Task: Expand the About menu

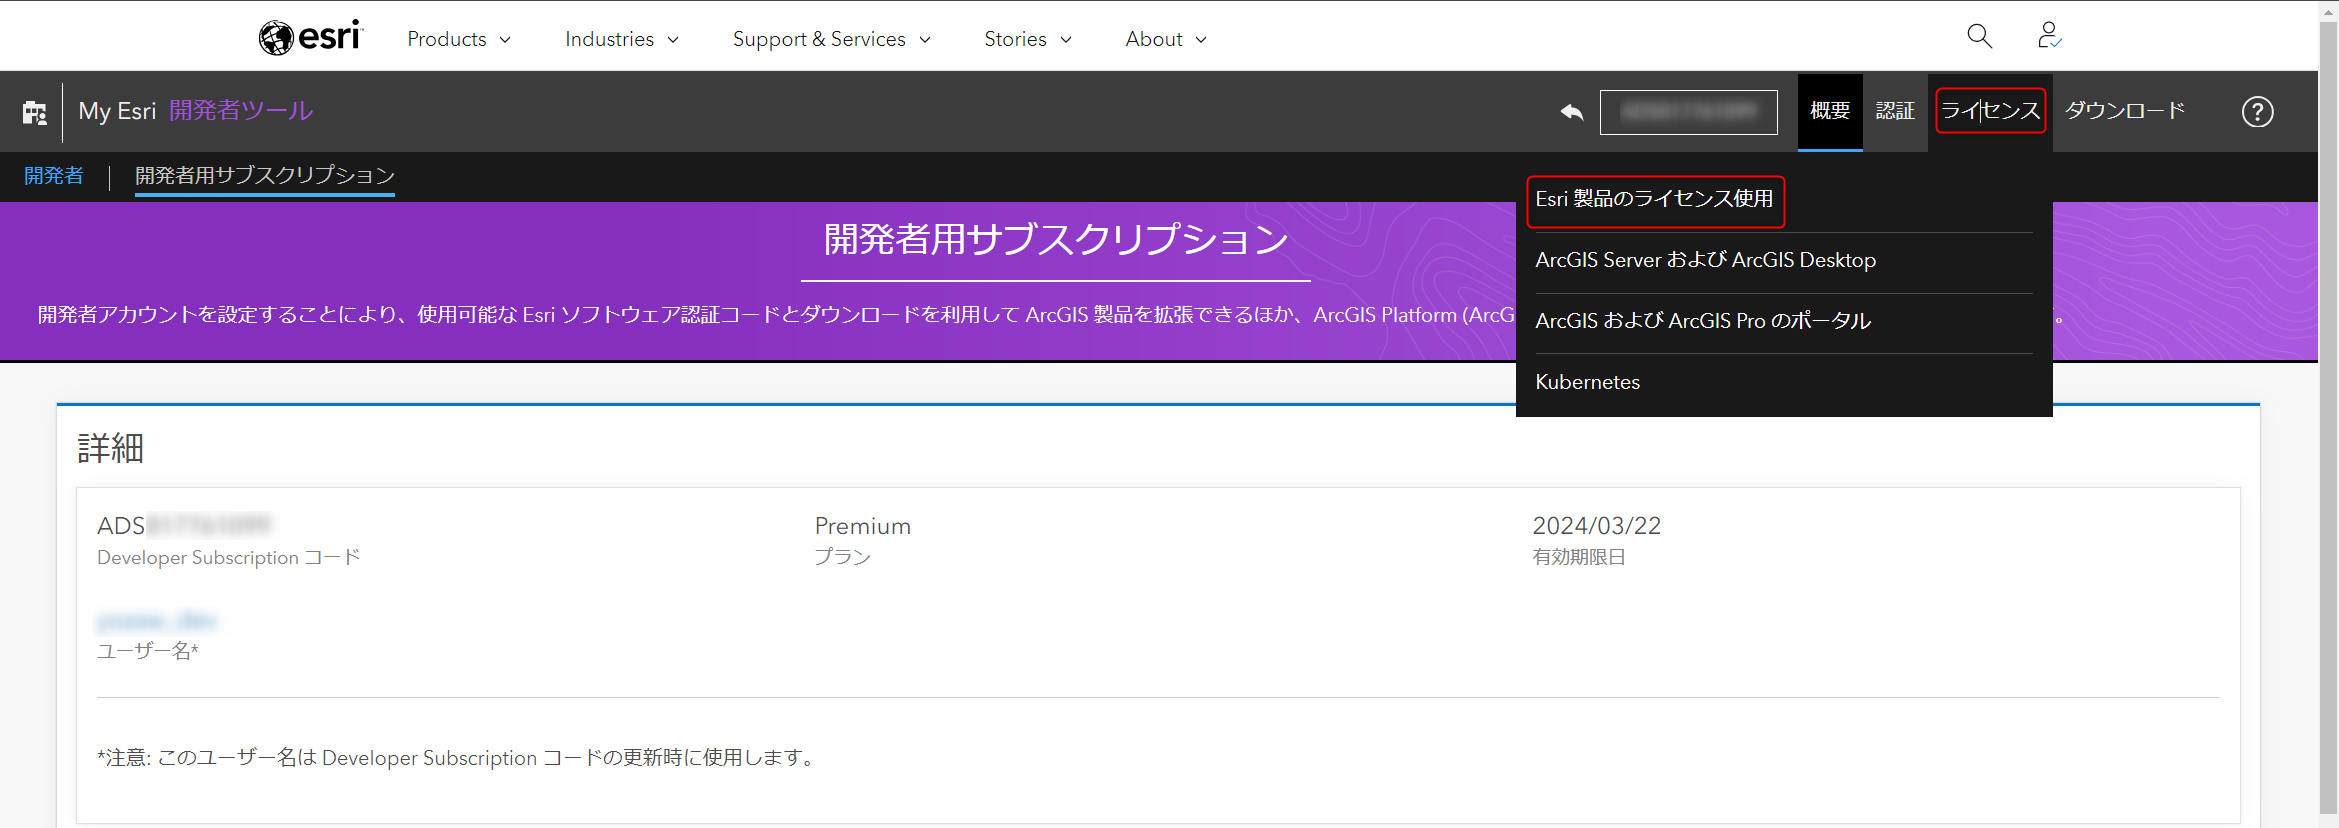Action: [1166, 39]
